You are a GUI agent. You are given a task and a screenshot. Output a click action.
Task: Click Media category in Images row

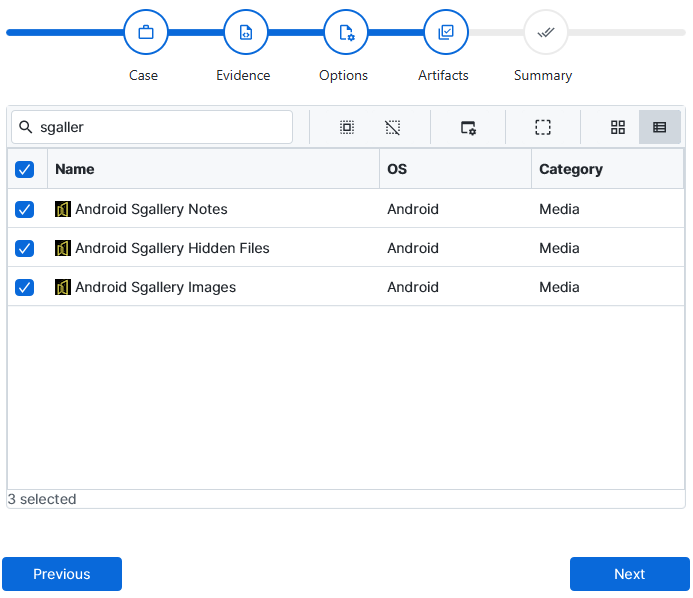[559, 287]
